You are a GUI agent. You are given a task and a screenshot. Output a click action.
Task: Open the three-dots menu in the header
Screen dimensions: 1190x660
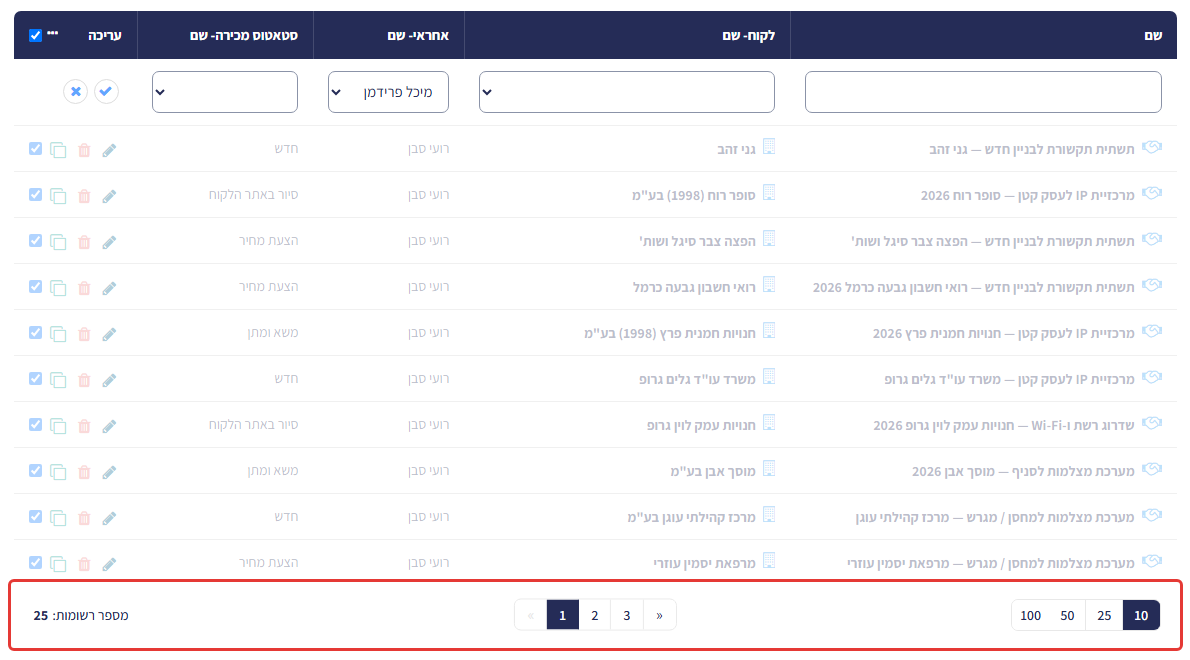pyautogui.click(x=52, y=33)
